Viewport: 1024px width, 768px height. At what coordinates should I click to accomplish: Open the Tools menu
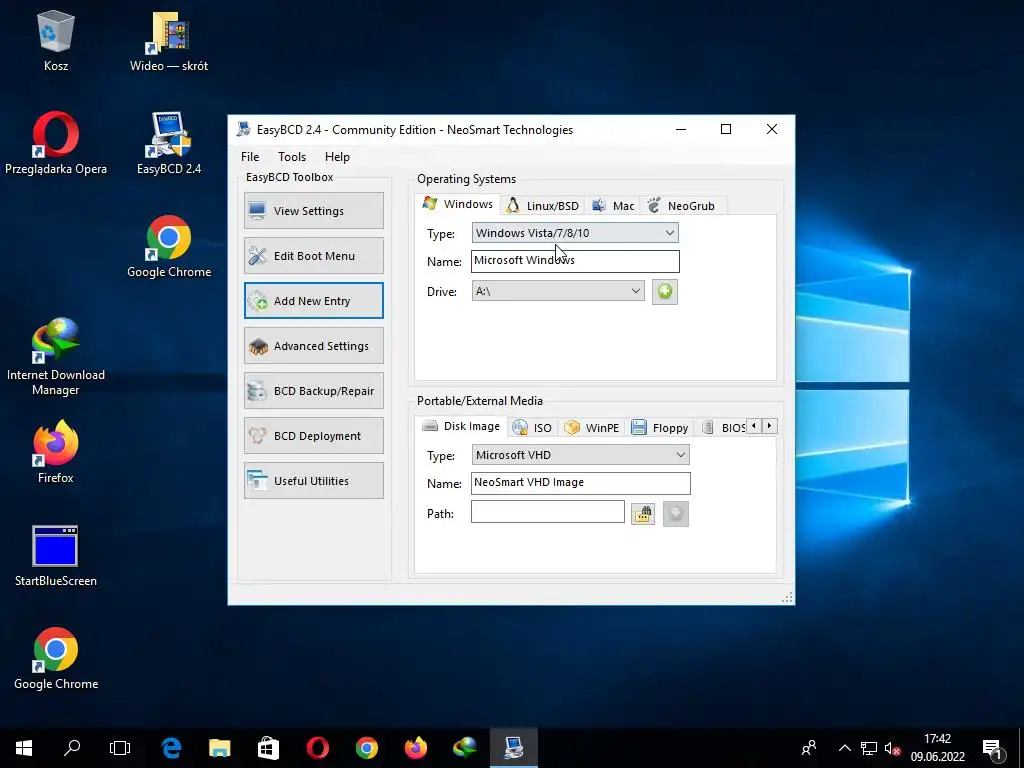[x=292, y=157]
